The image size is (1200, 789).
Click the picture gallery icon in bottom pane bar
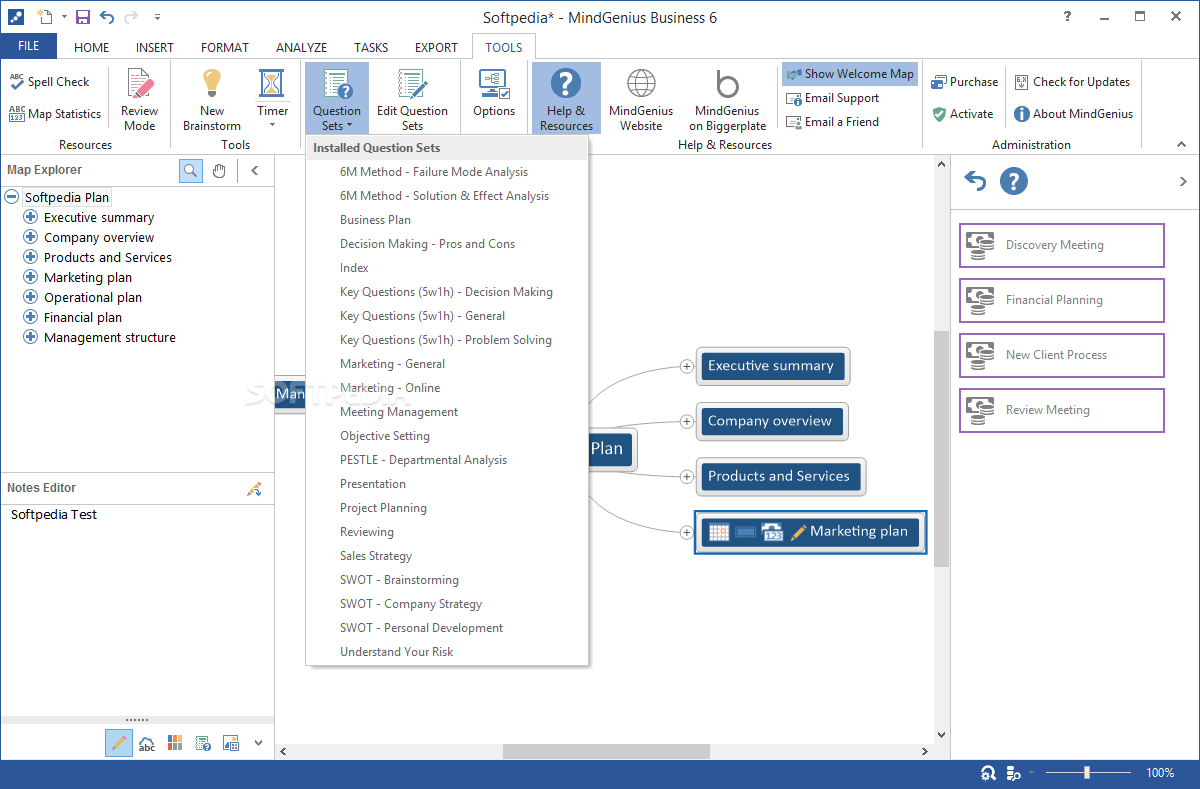coord(231,743)
